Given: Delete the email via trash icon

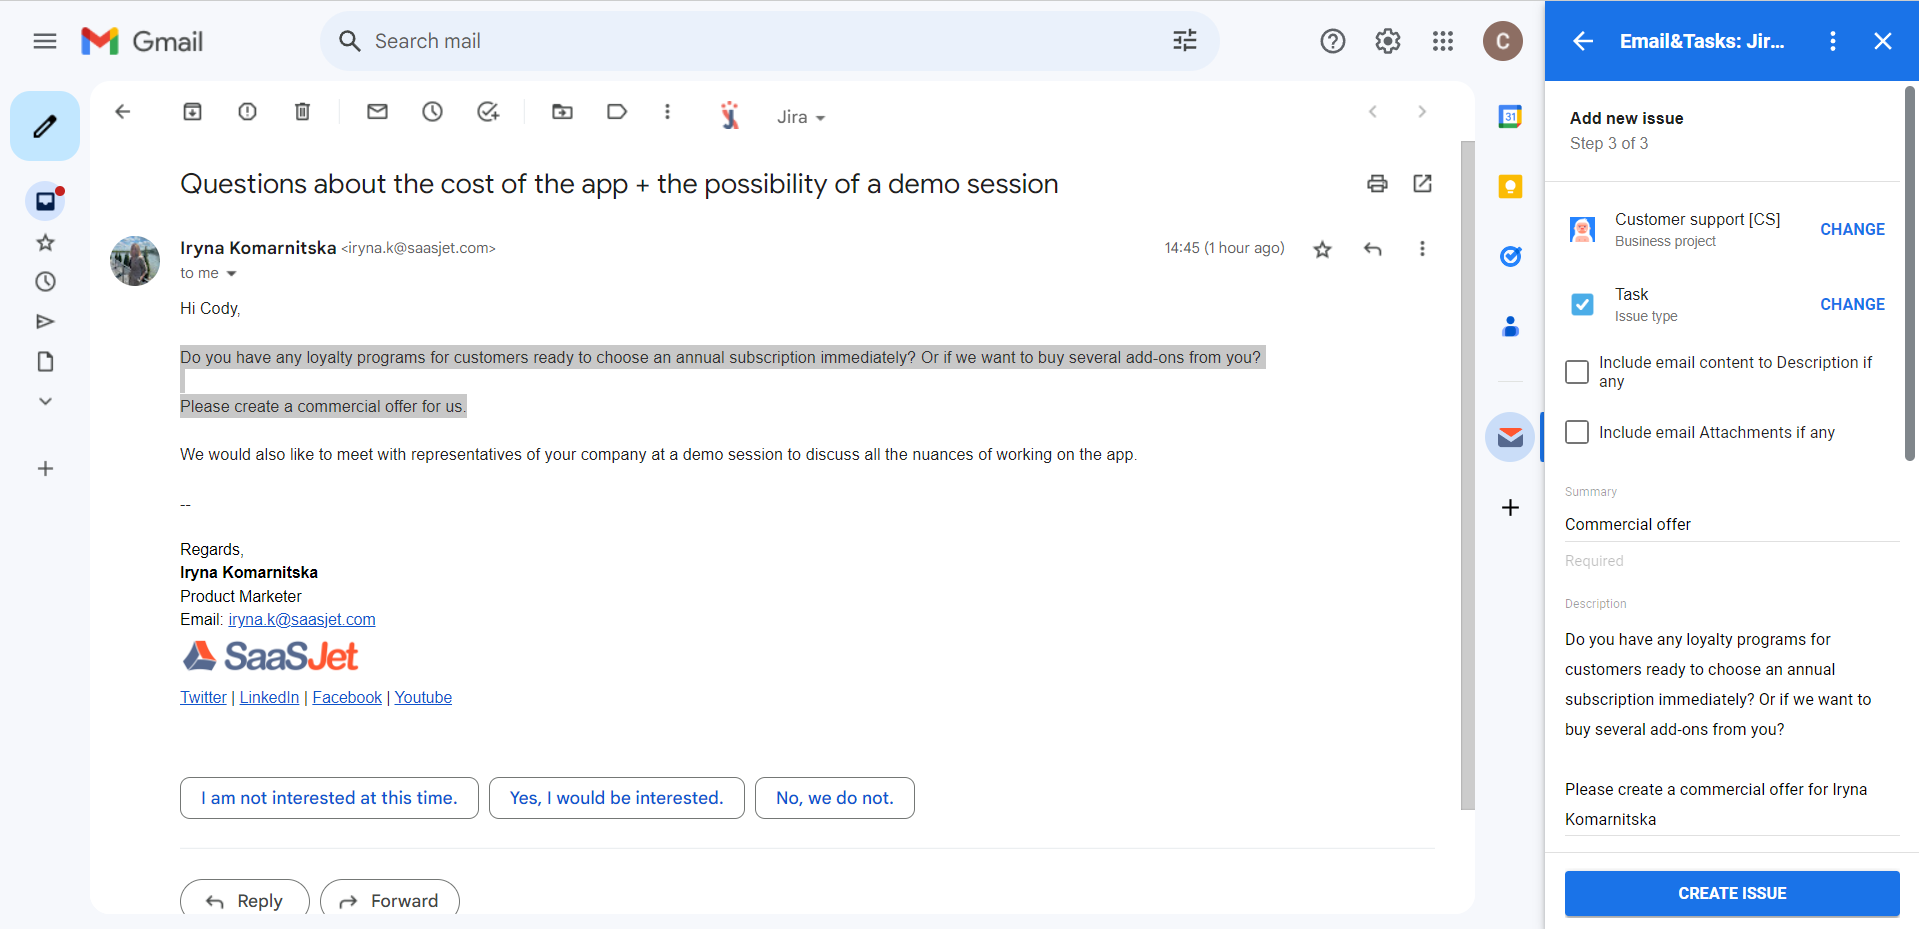Looking at the screenshot, I should pos(302,112).
